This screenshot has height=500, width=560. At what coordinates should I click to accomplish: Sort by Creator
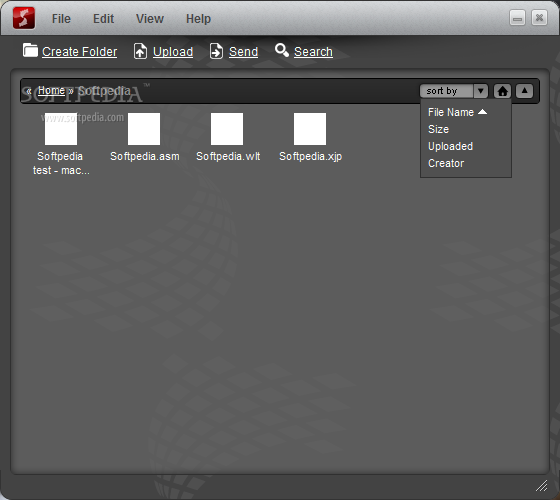(x=446, y=164)
